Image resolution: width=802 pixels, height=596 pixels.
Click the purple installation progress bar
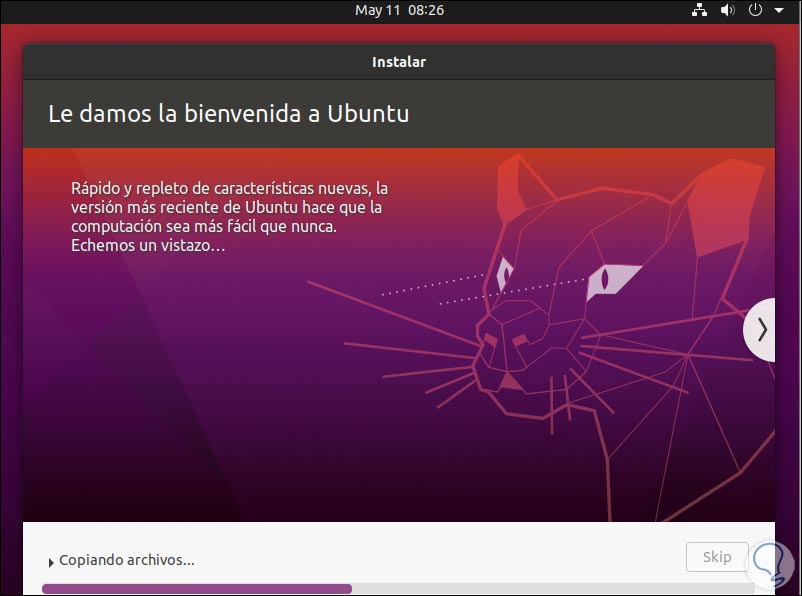pos(398,589)
